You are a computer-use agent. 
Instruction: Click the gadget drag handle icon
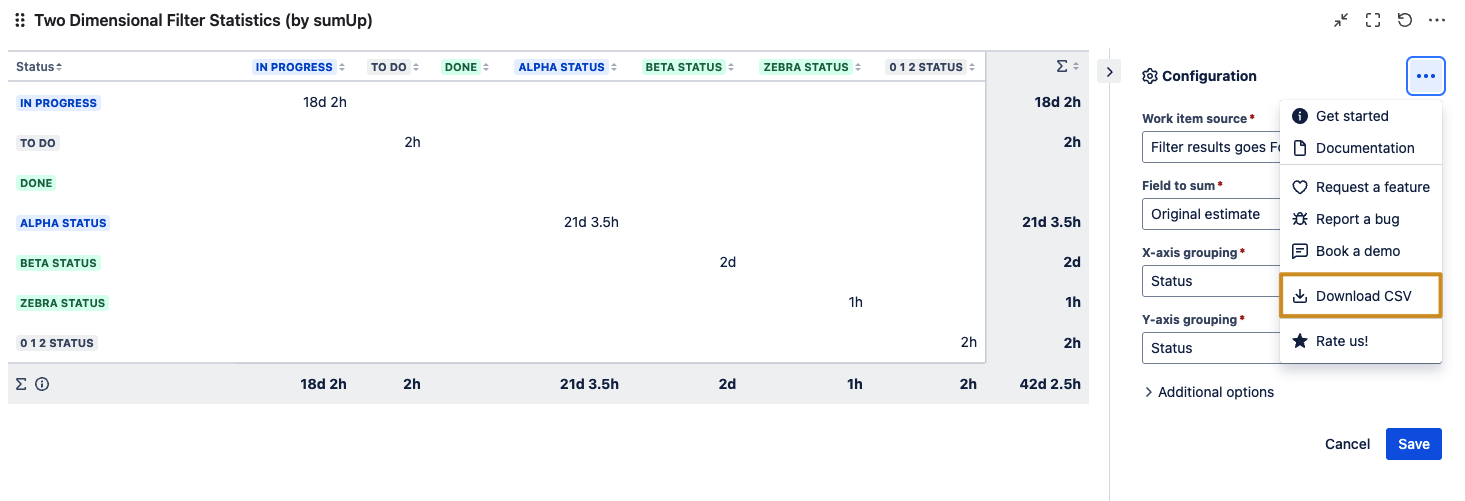pyautogui.click(x=20, y=20)
